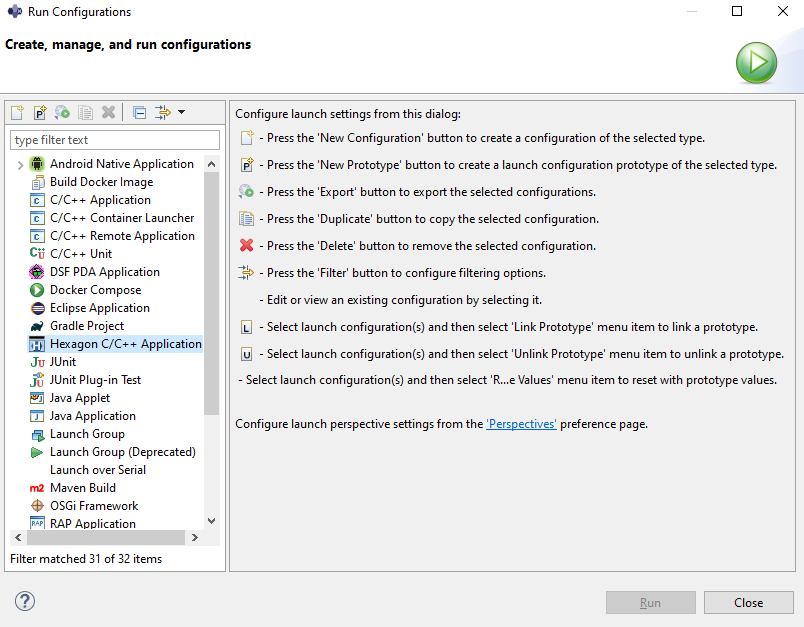Select the C/C++ Container Launcher icon
The height and width of the screenshot is (627, 804).
[x=37, y=218]
